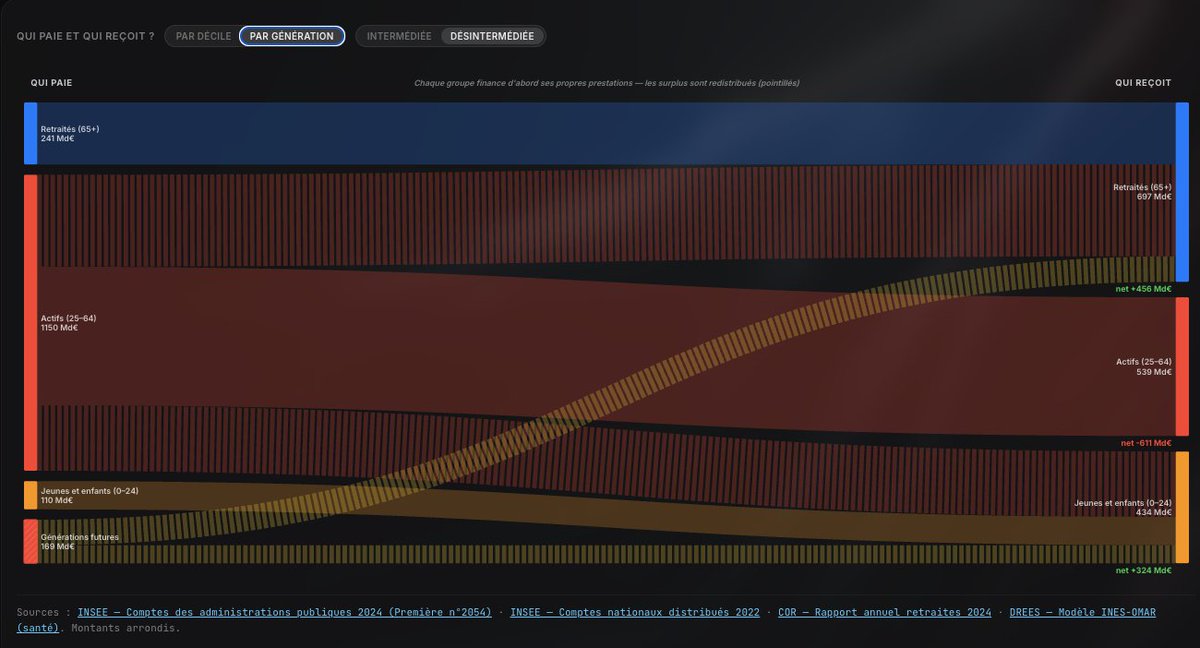Click the 'Retraités (65+) 241 Md€' label

tap(70, 134)
